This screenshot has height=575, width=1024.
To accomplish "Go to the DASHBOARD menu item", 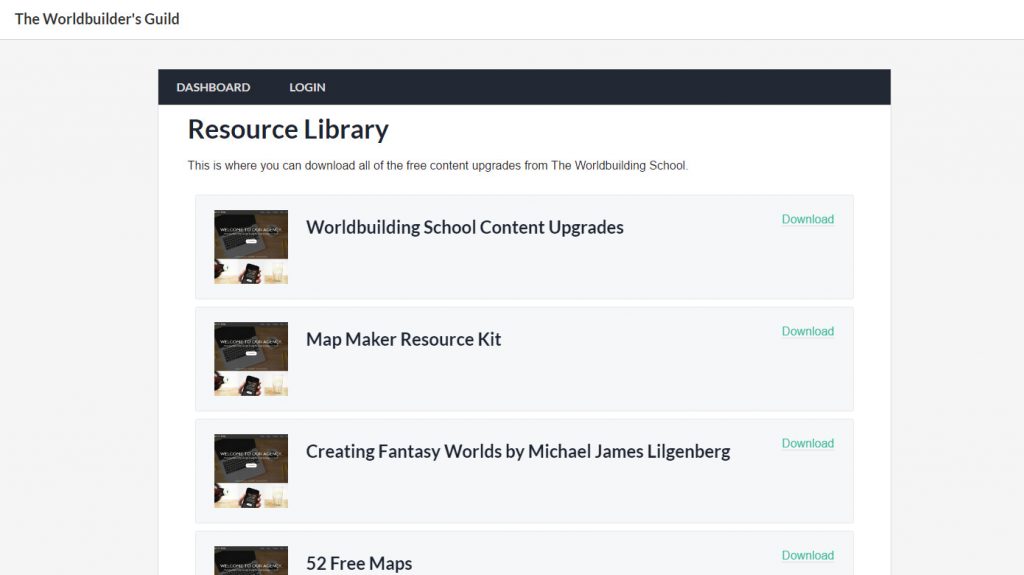I will 213,87.
